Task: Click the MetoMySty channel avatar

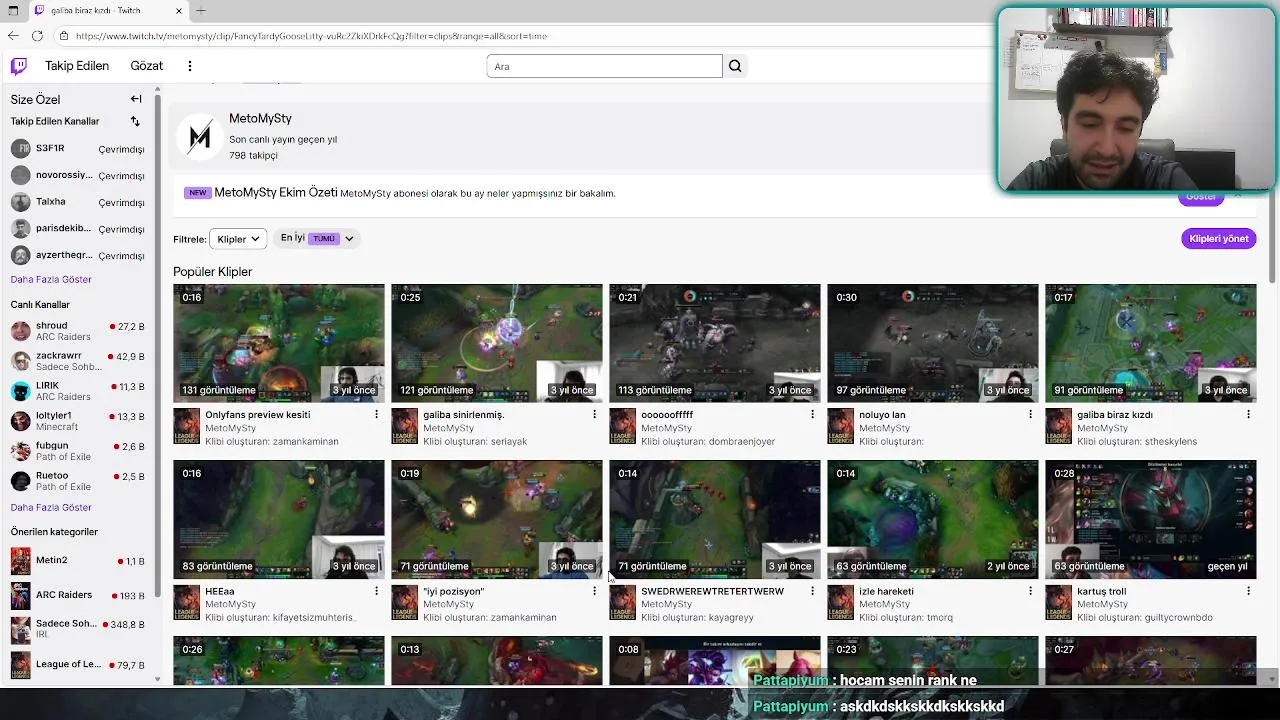Action: click(200, 137)
